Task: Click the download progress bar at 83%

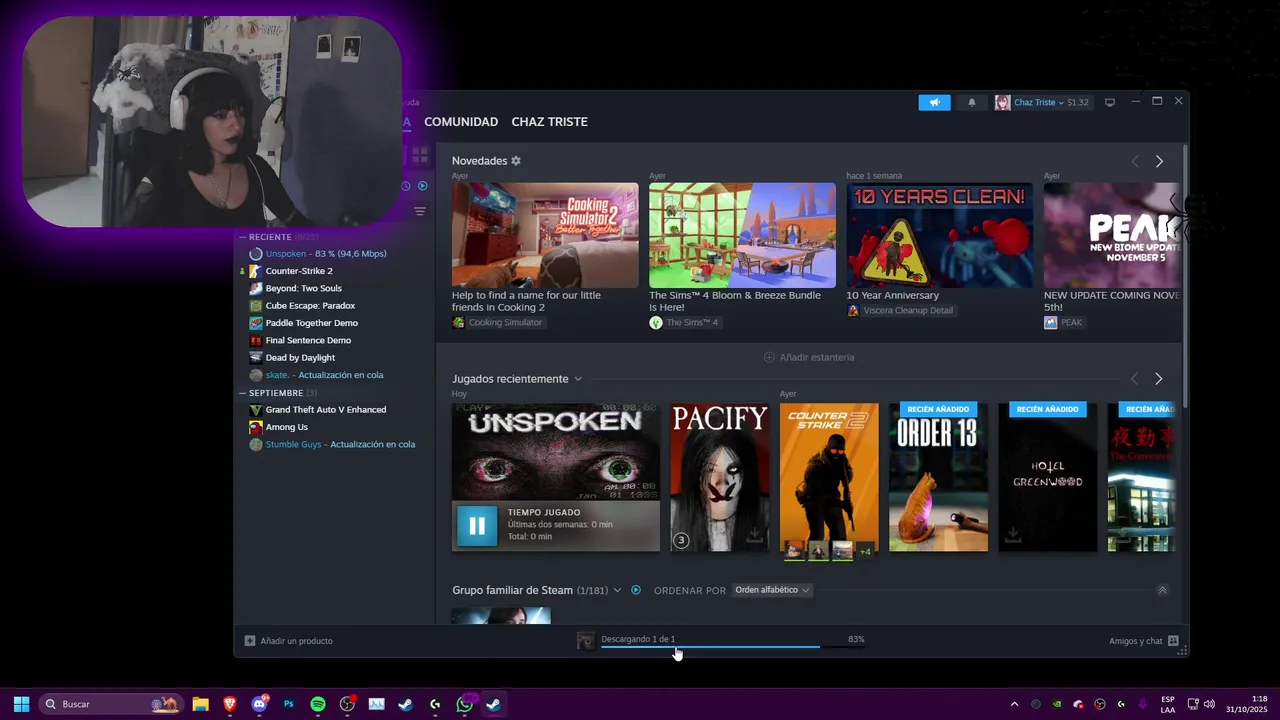Action: click(732, 647)
